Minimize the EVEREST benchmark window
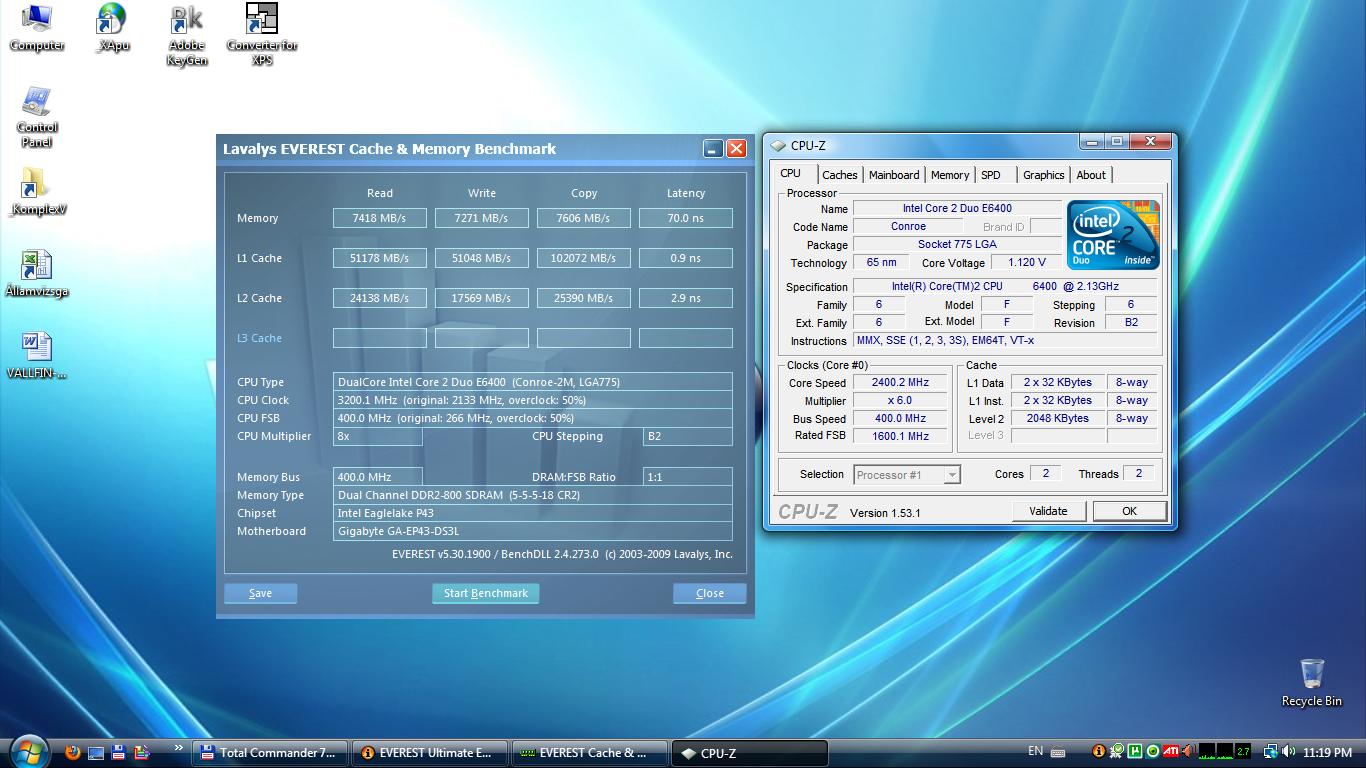 [x=712, y=149]
